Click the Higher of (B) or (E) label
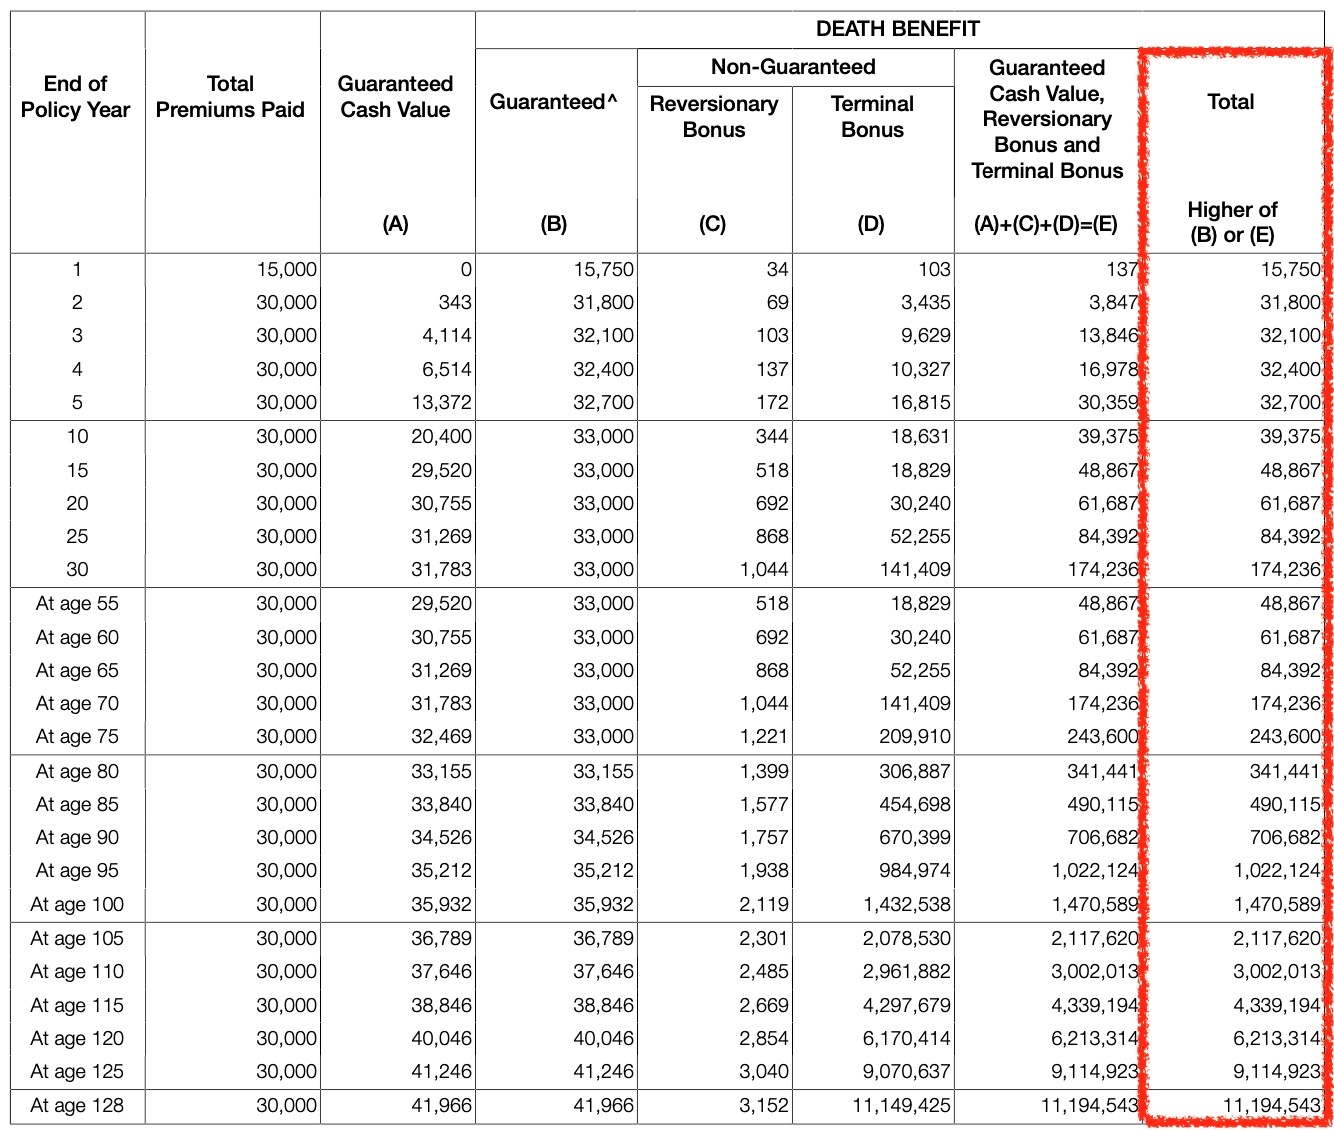1334x1130 pixels. 1232,223
